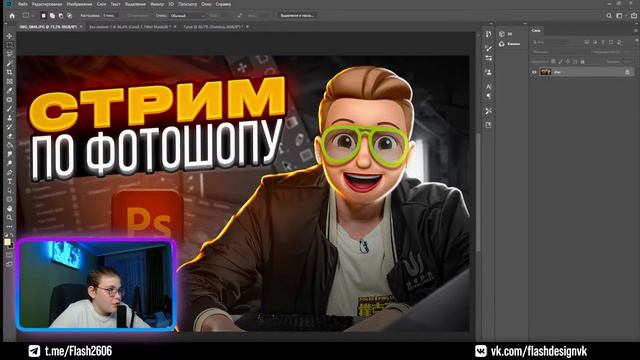Open the Редактирование menu
640x360 pixels.
(47, 4)
